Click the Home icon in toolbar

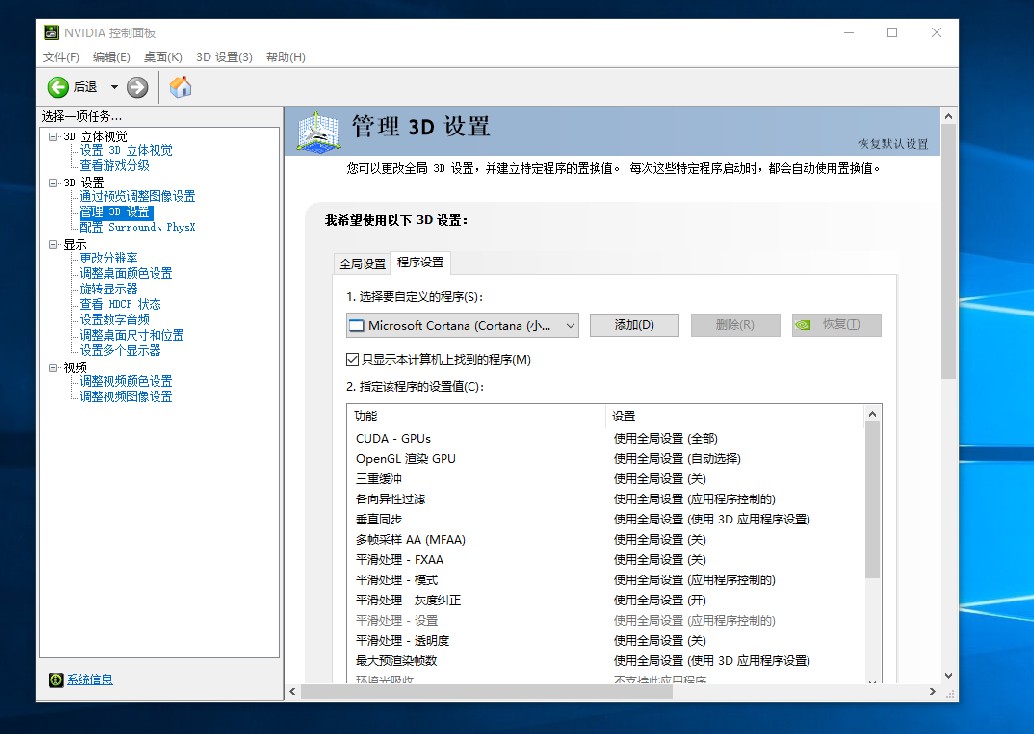pos(180,87)
